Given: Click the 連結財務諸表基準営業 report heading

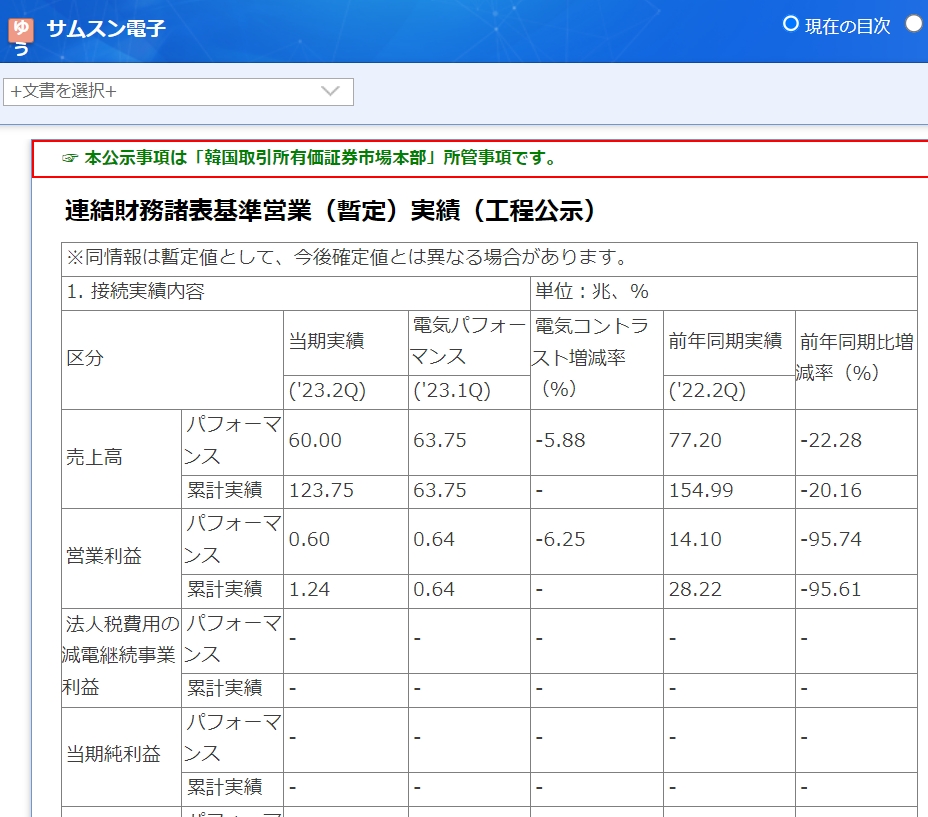Looking at the screenshot, I should (330, 210).
